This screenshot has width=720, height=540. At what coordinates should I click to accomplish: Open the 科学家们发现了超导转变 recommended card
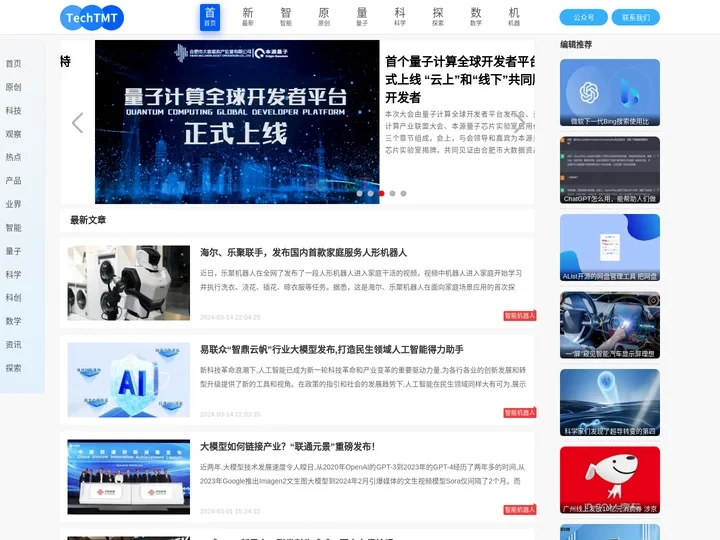(x=610, y=403)
